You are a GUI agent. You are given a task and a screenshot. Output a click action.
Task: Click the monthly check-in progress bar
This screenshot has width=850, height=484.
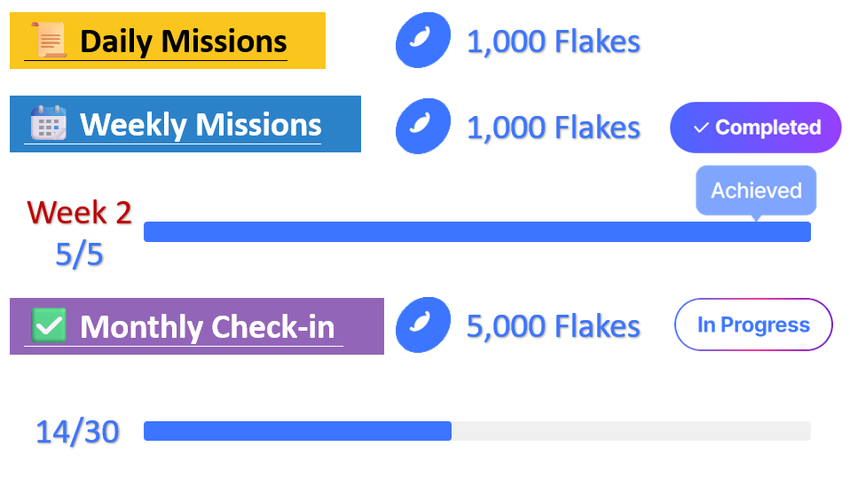477,431
